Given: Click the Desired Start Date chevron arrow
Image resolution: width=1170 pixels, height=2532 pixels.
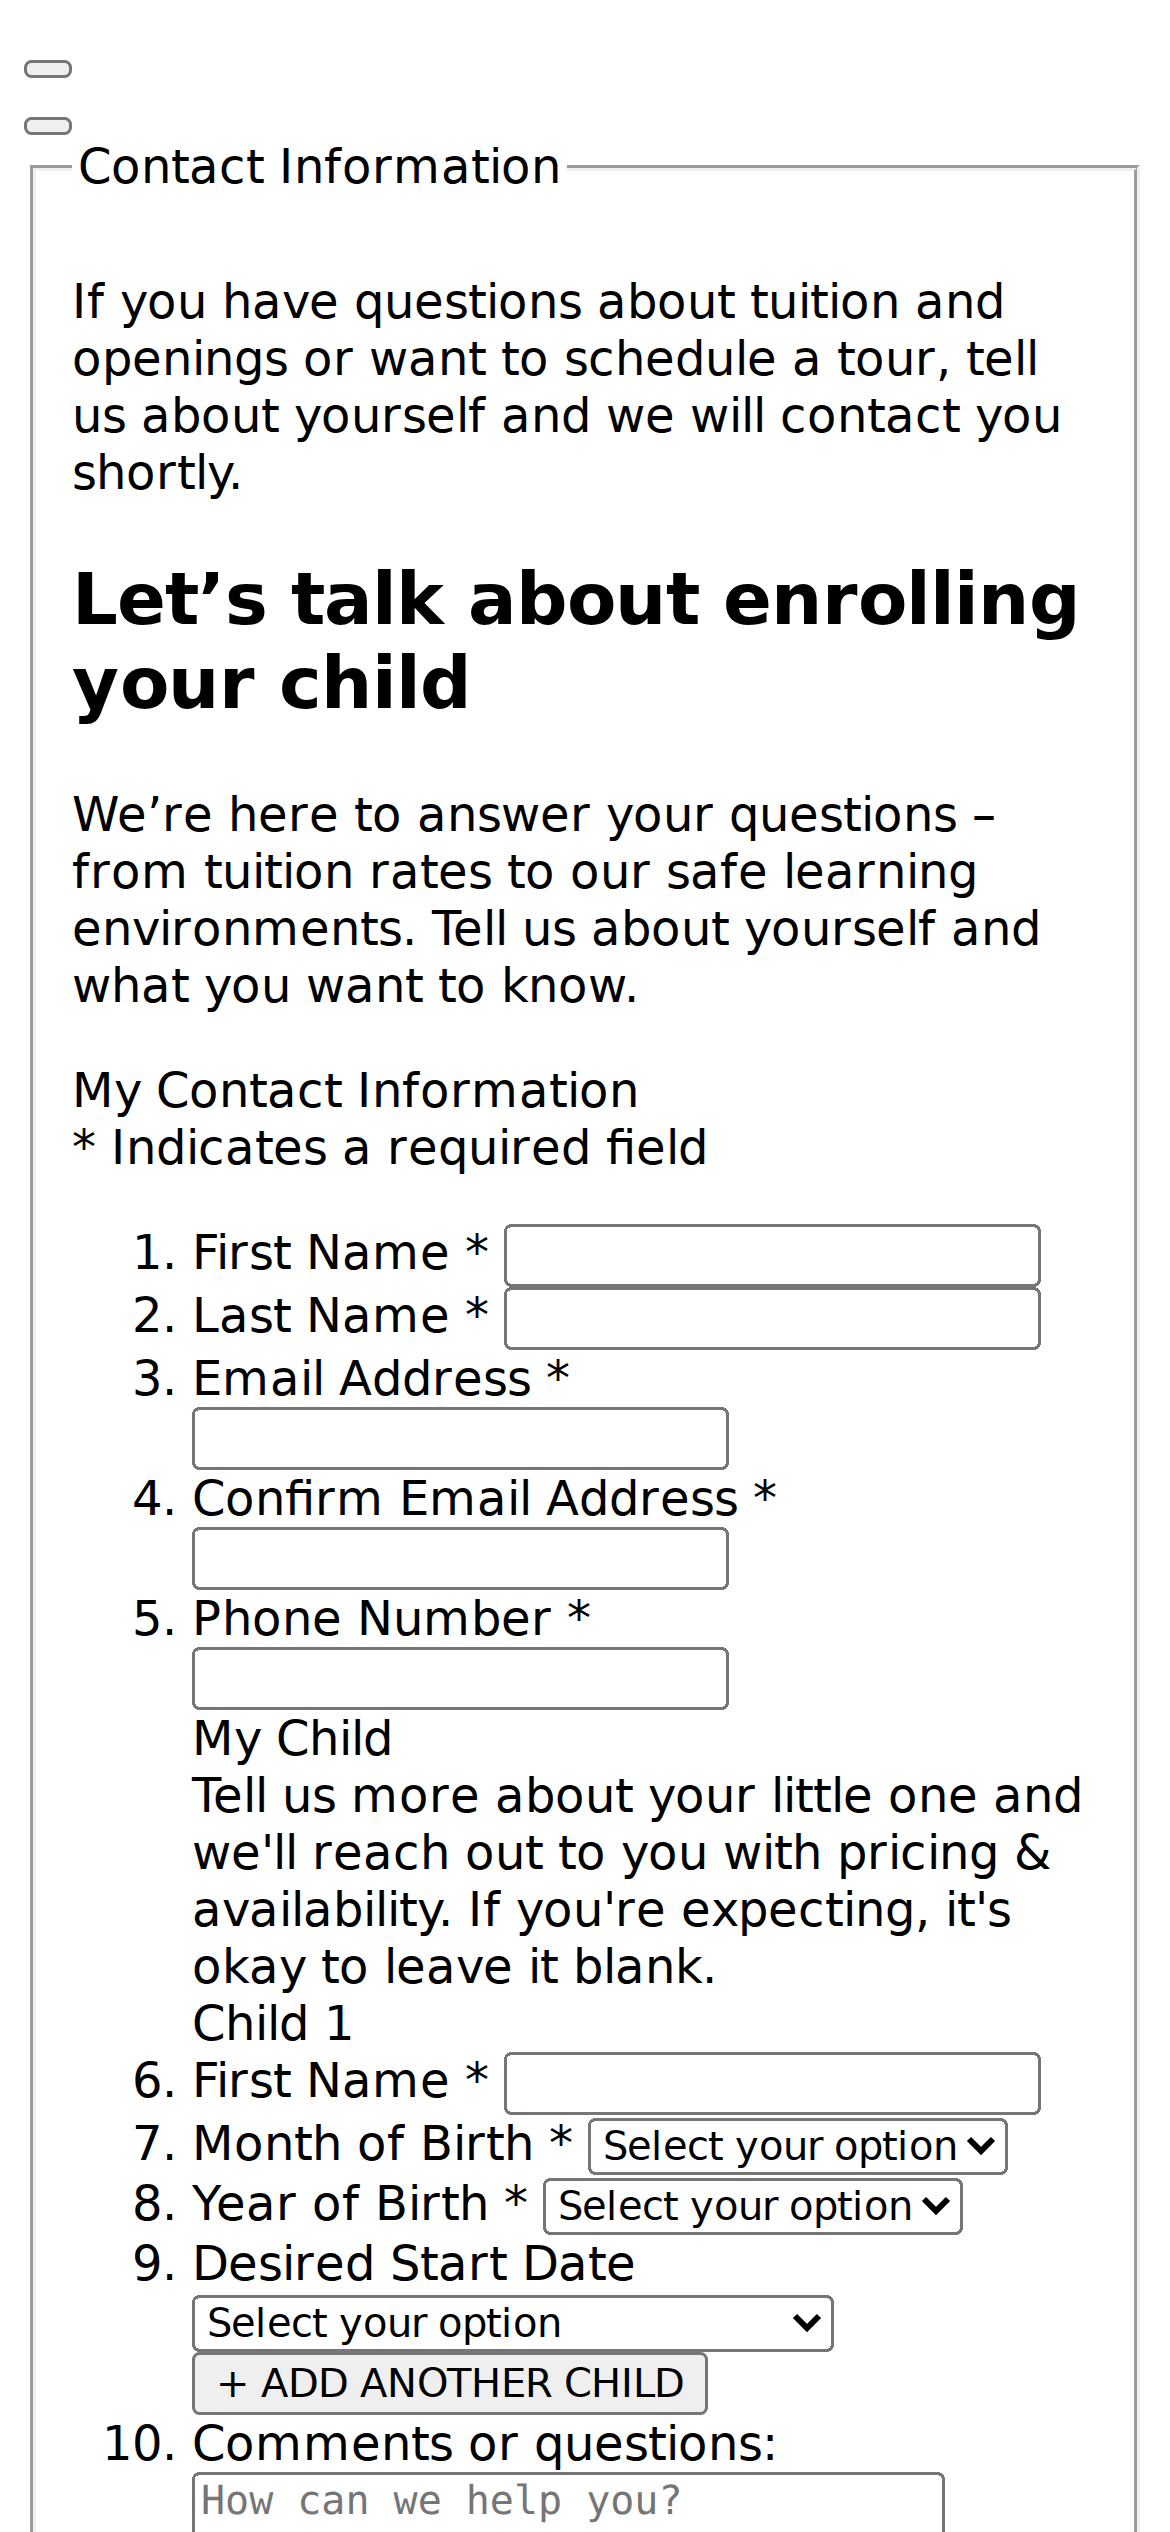Looking at the screenshot, I should coord(807,2323).
